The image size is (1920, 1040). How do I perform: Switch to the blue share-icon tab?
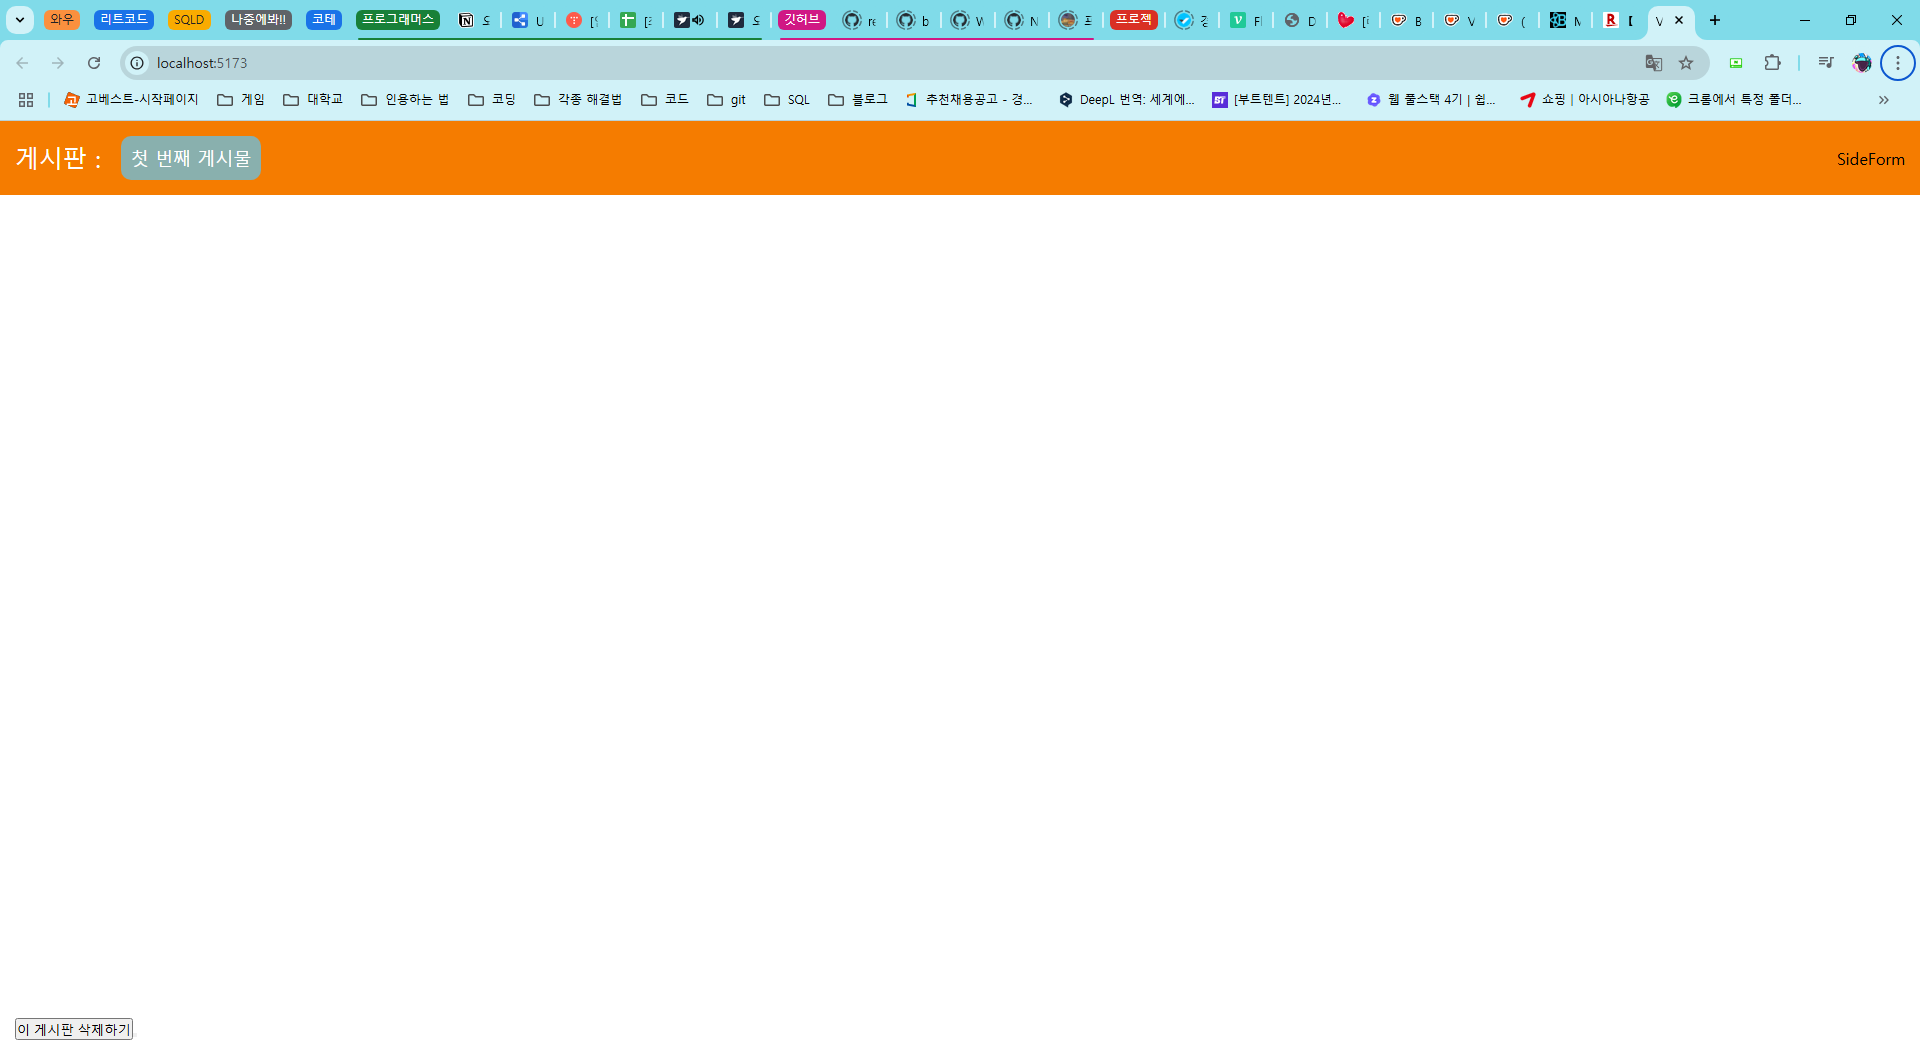coord(528,20)
